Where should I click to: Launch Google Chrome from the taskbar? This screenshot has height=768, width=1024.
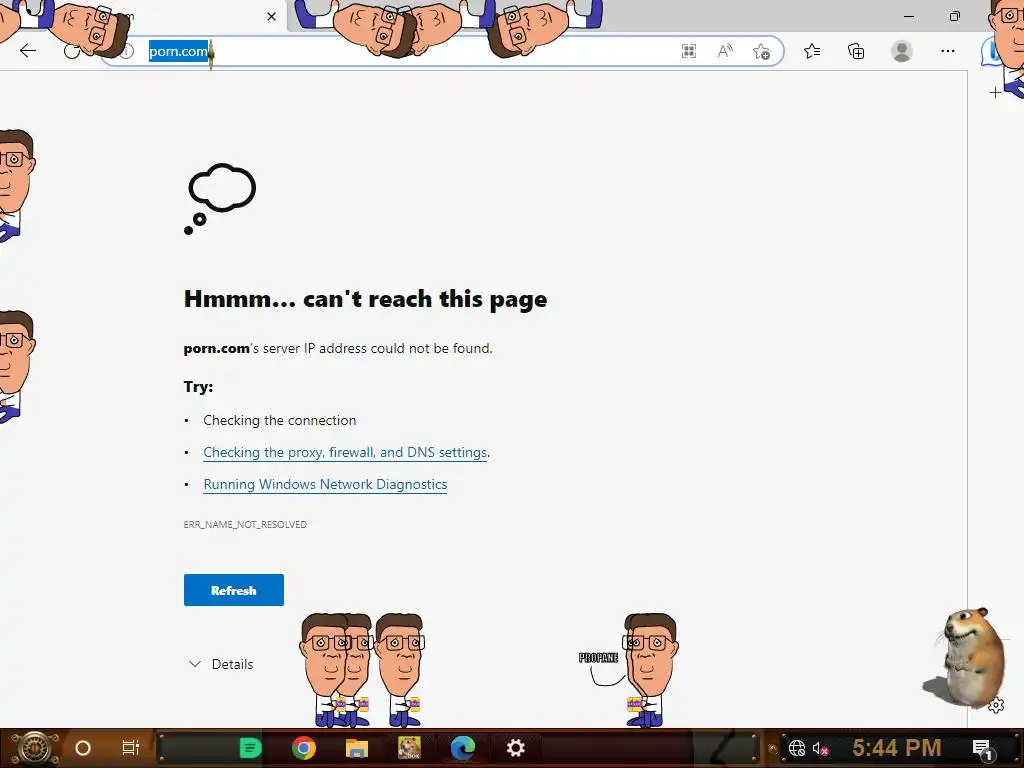(304, 748)
